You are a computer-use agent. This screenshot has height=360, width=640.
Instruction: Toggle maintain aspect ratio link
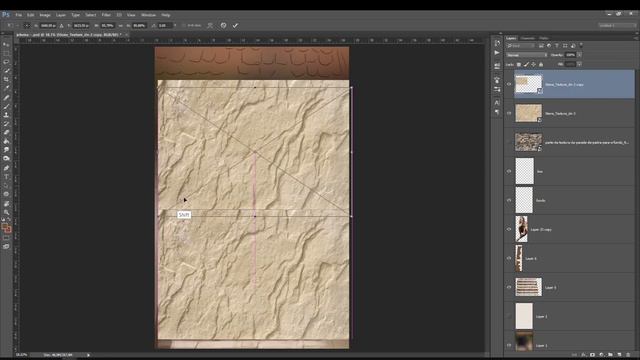pos(120,25)
